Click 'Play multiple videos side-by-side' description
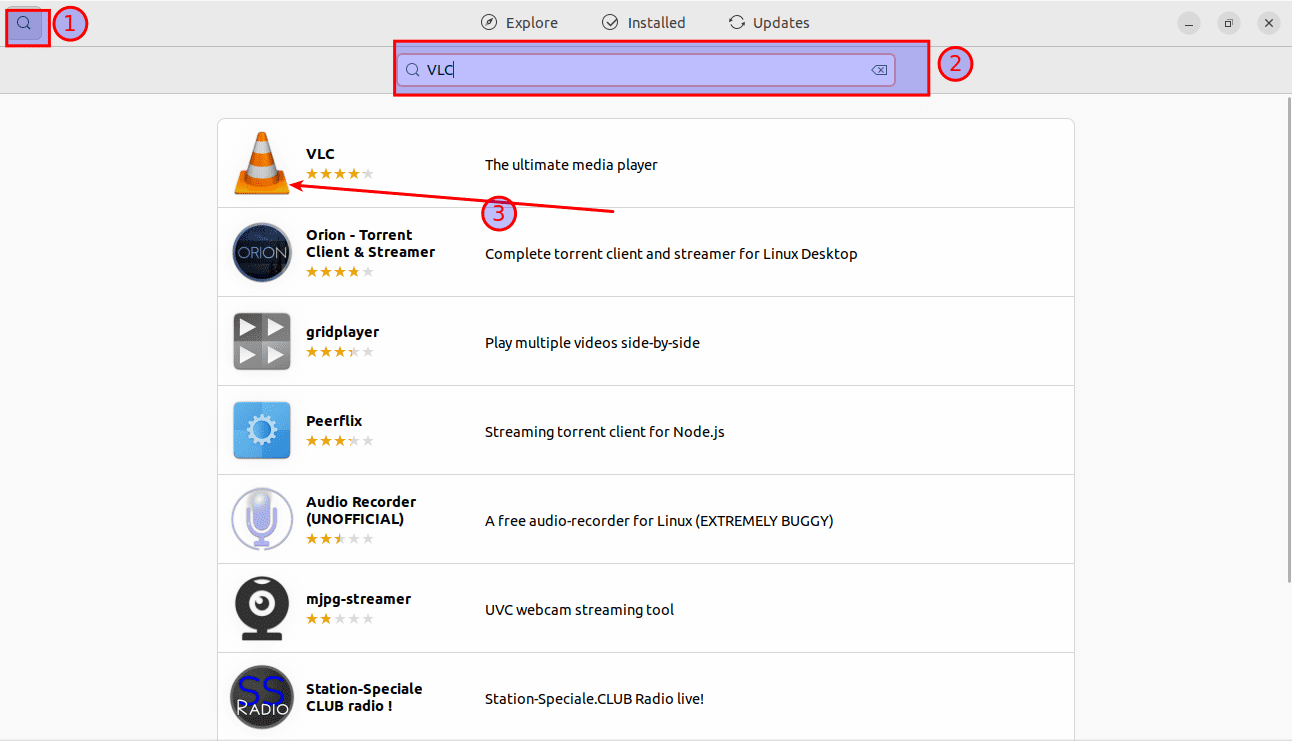This screenshot has width=1292, height=741. pyautogui.click(x=592, y=343)
